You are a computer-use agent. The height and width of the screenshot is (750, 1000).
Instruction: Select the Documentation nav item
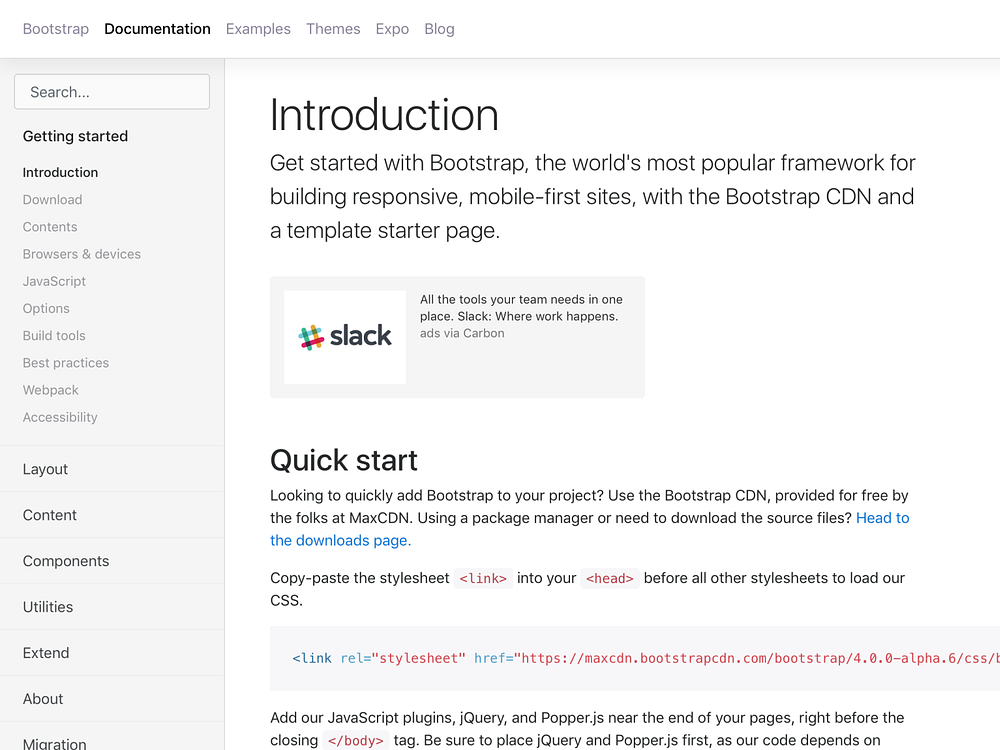[x=157, y=29]
